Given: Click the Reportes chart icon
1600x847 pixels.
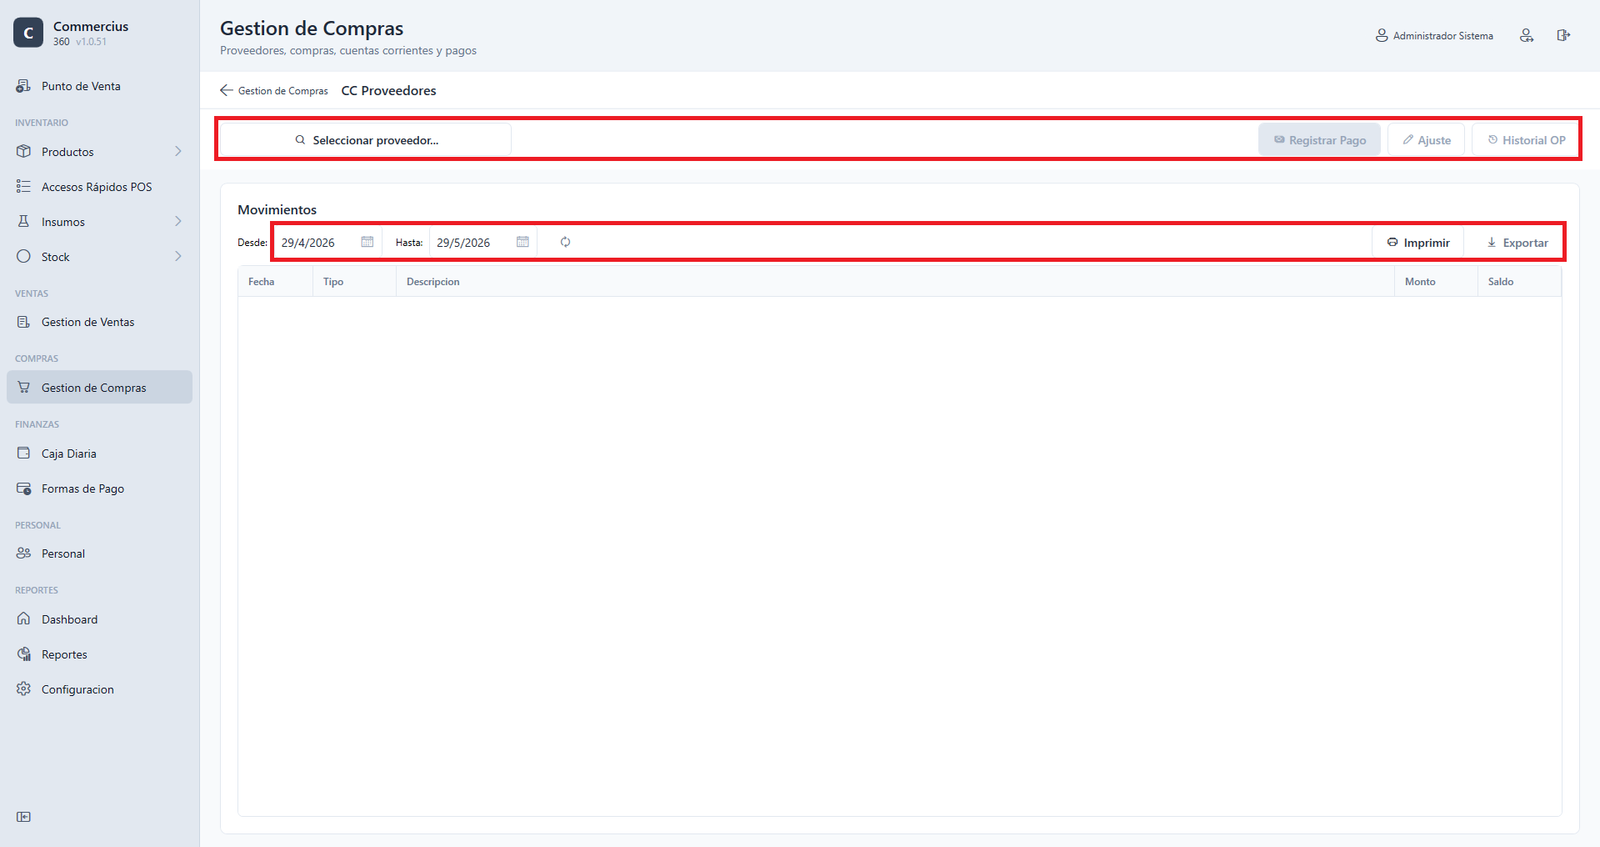Looking at the screenshot, I should [24, 654].
